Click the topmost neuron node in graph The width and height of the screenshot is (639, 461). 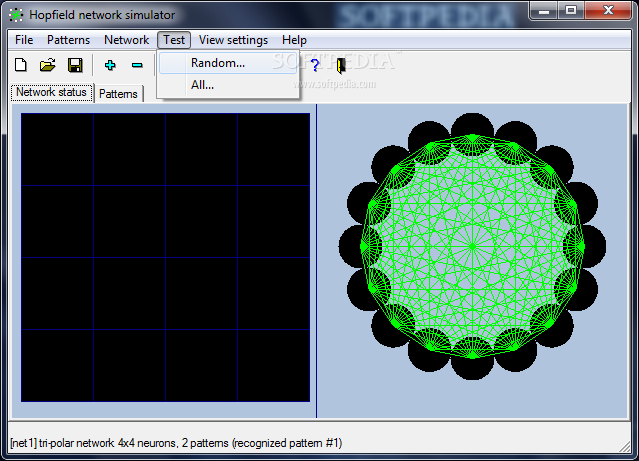click(x=472, y=135)
